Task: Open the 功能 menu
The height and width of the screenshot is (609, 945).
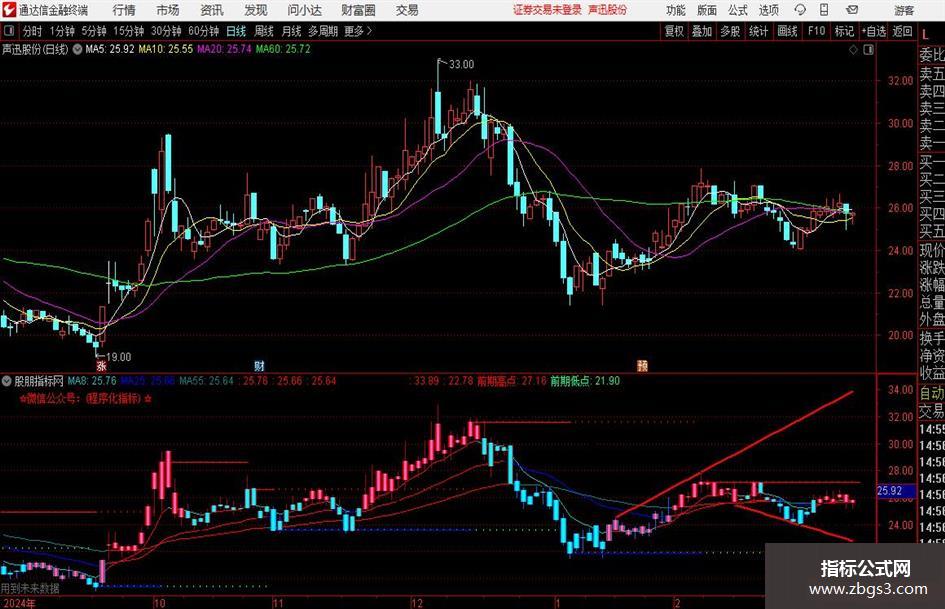Action: point(676,10)
